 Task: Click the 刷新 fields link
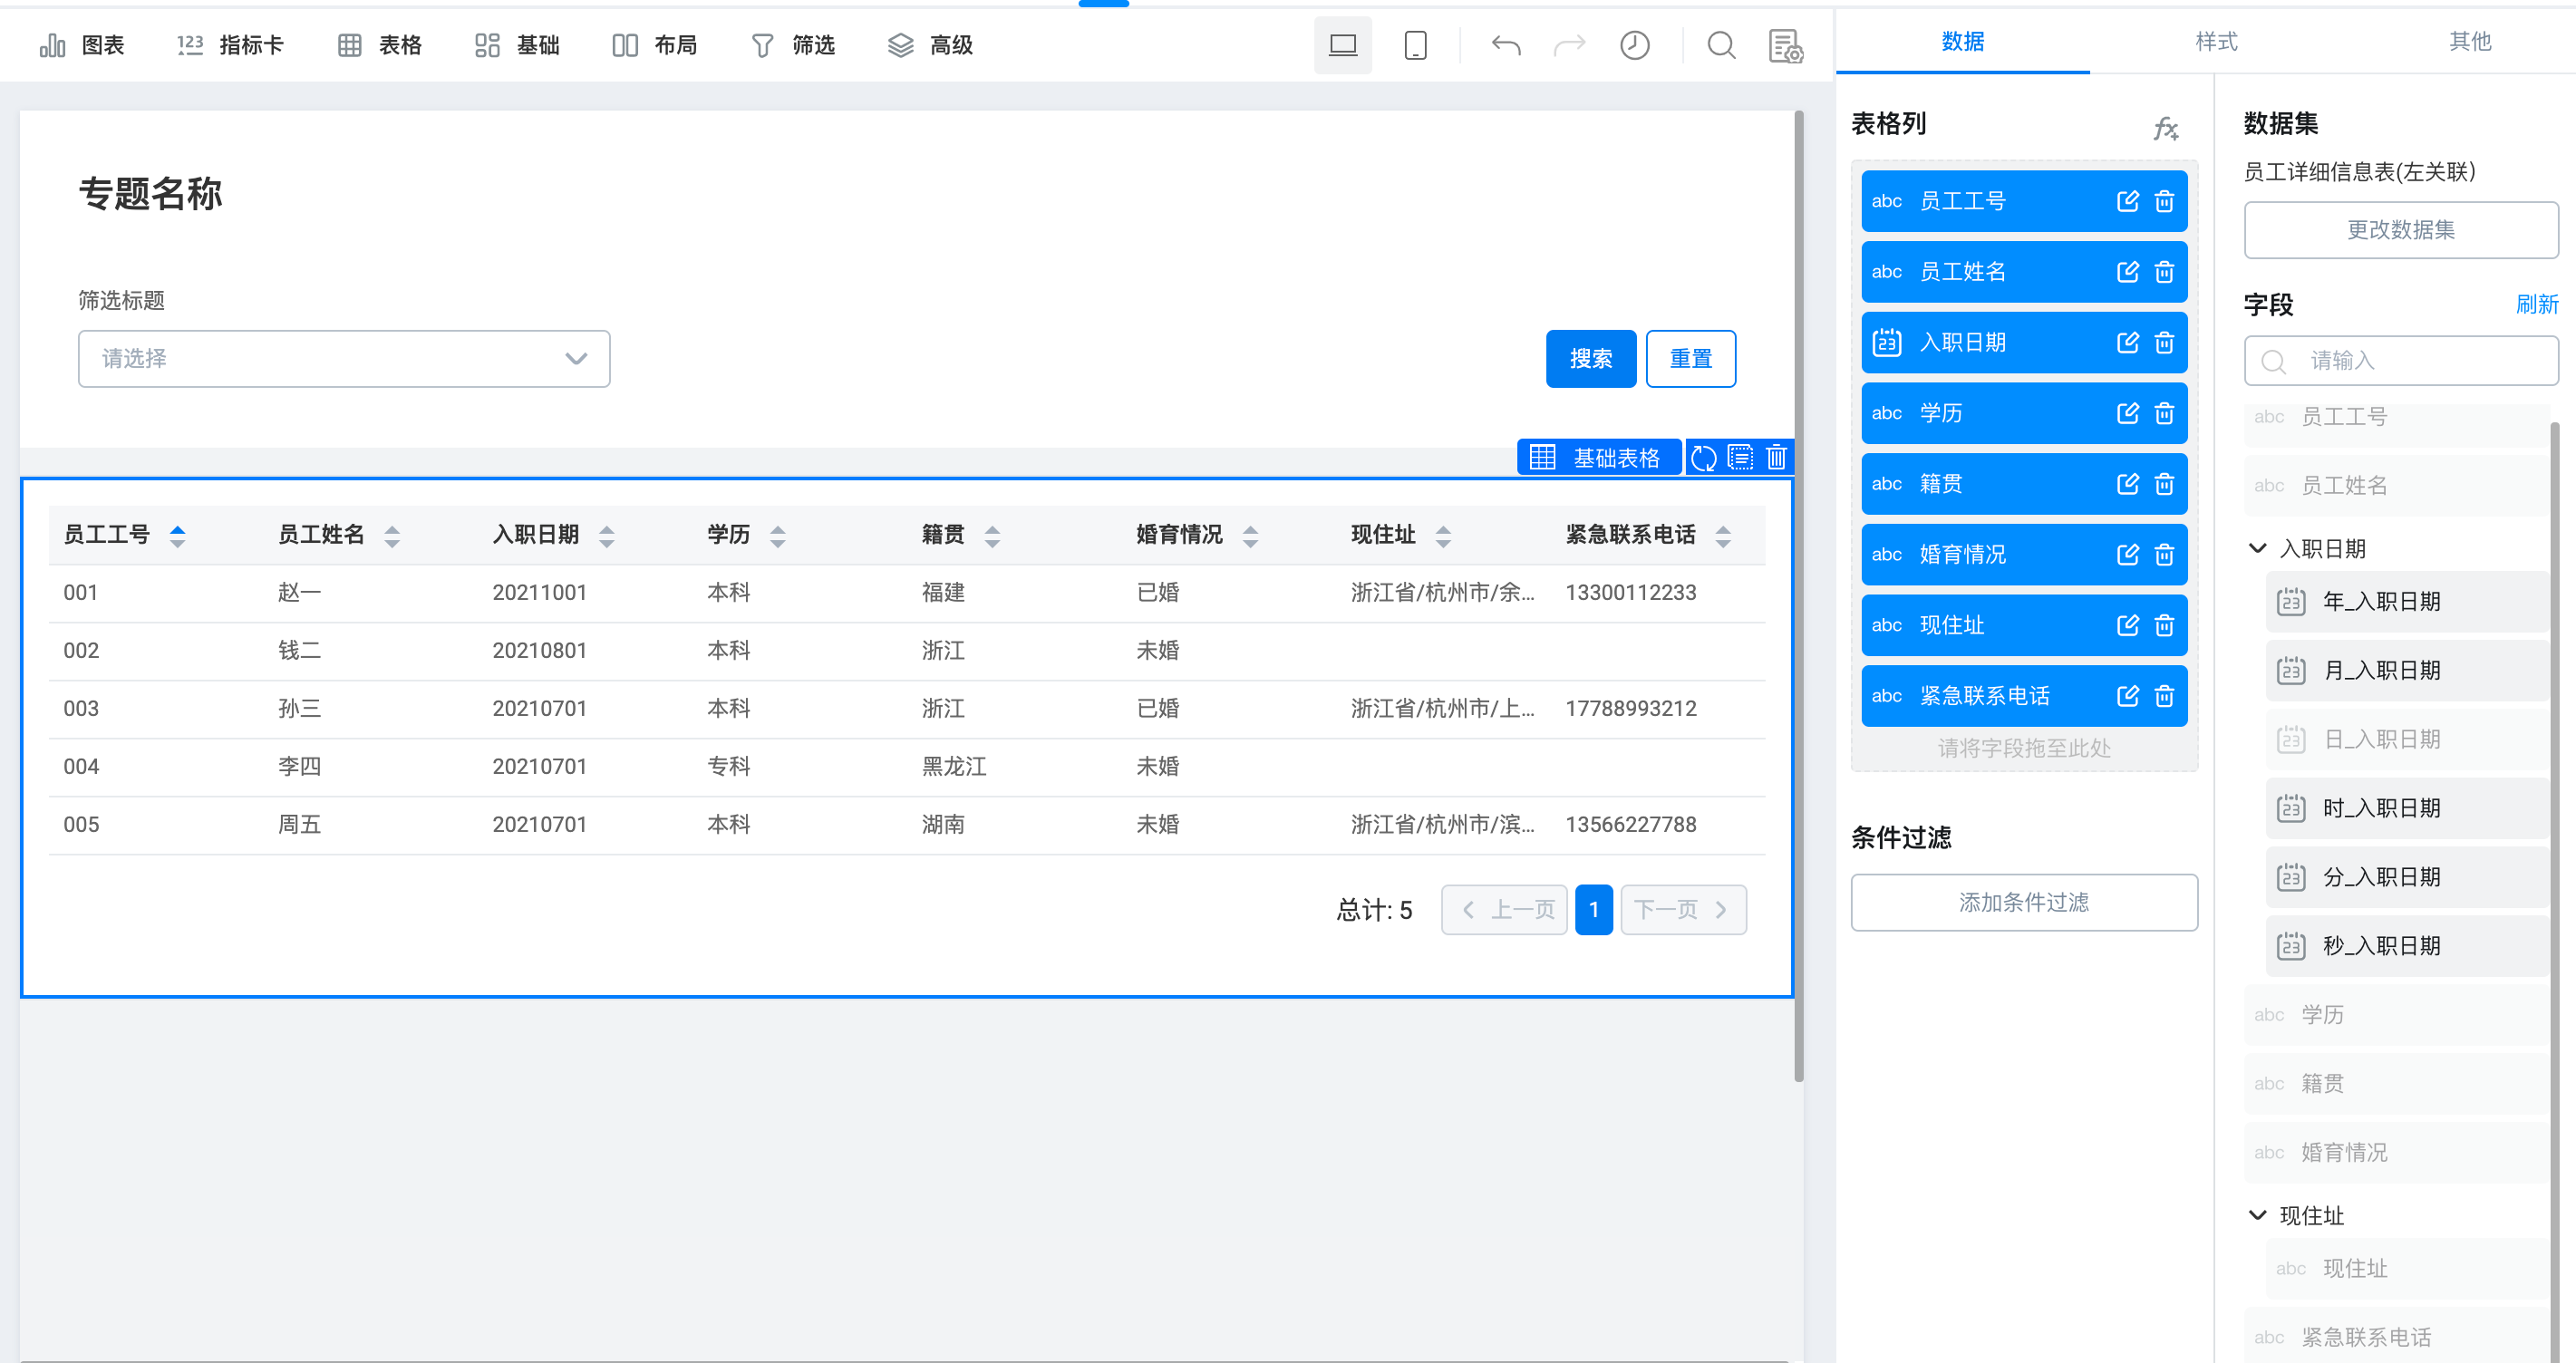pos(2537,305)
